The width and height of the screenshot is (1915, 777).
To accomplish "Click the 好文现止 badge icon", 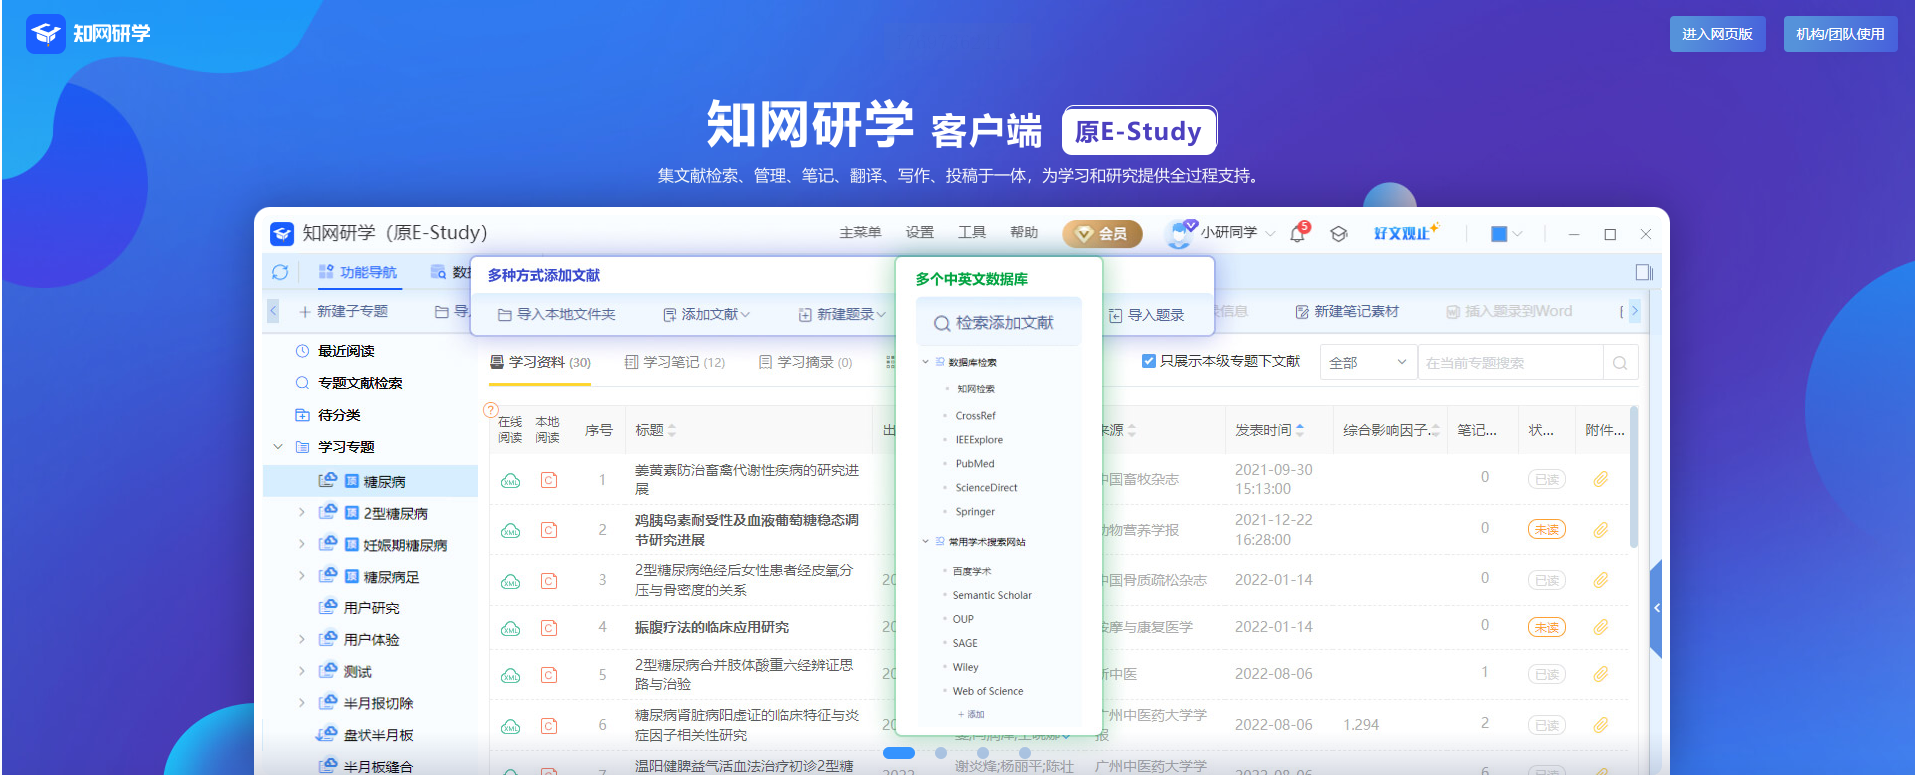I will pyautogui.click(x=1406, y=232).
